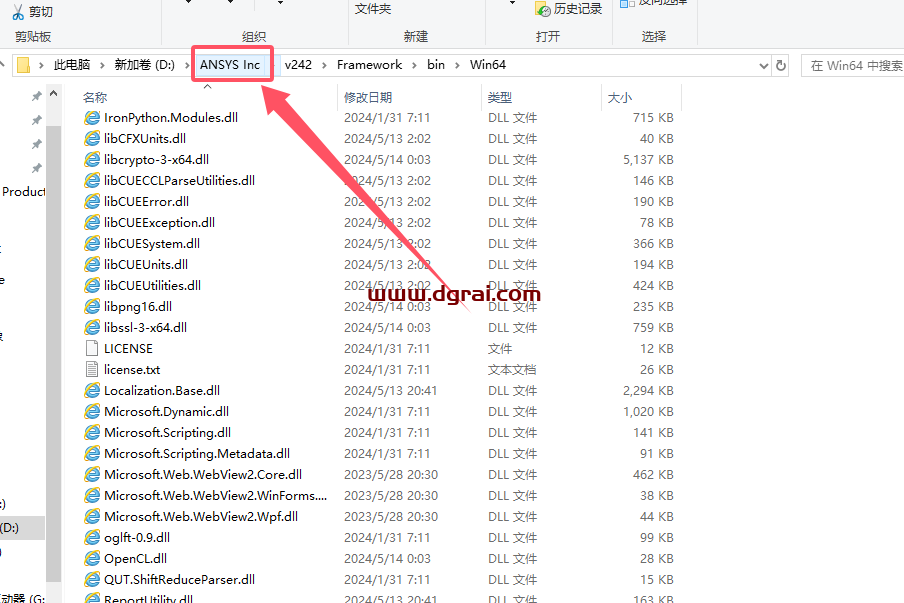
Task: Sort files by 名称 column header
Action: point(95,97)
